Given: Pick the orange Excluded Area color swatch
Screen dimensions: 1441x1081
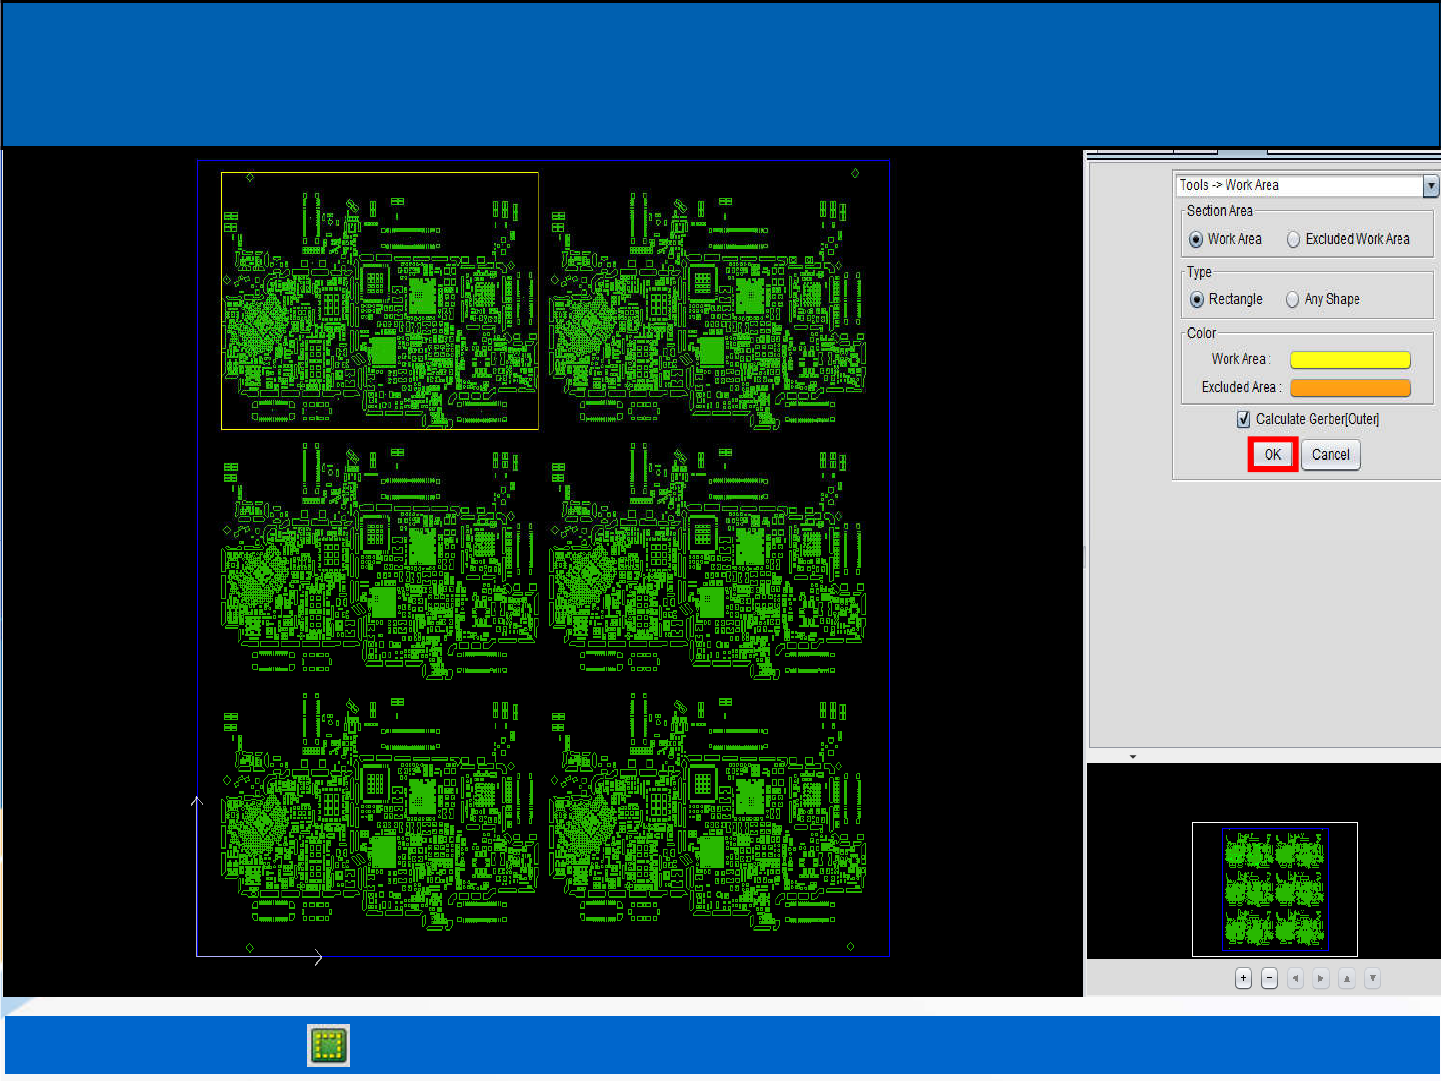Looking at the screenshot, I should [x=1349, y=388].
